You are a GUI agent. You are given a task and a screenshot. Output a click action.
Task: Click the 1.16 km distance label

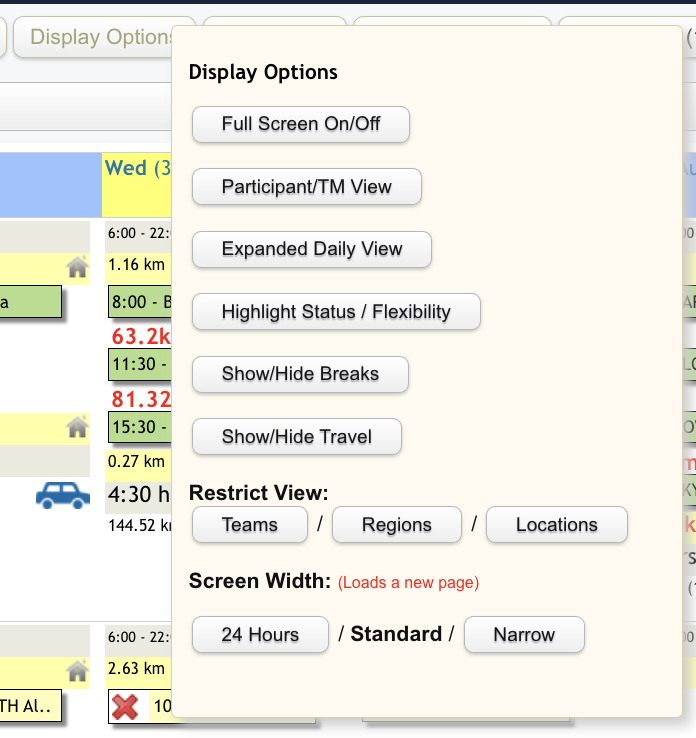pyautogui.click(x=136, y=265)
